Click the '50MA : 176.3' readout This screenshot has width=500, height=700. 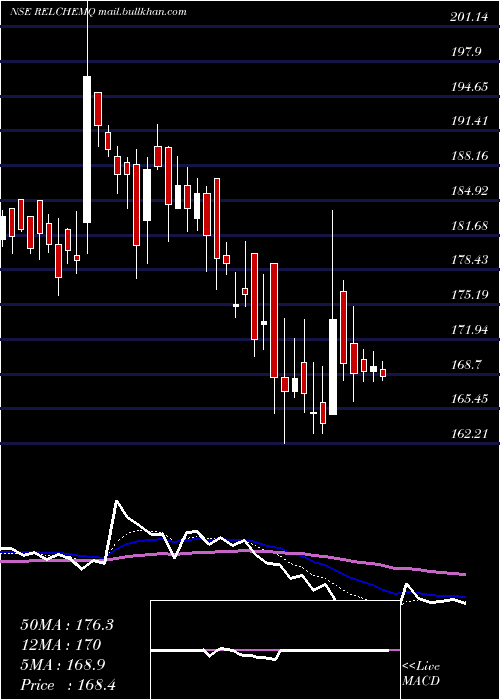(67, 625)
